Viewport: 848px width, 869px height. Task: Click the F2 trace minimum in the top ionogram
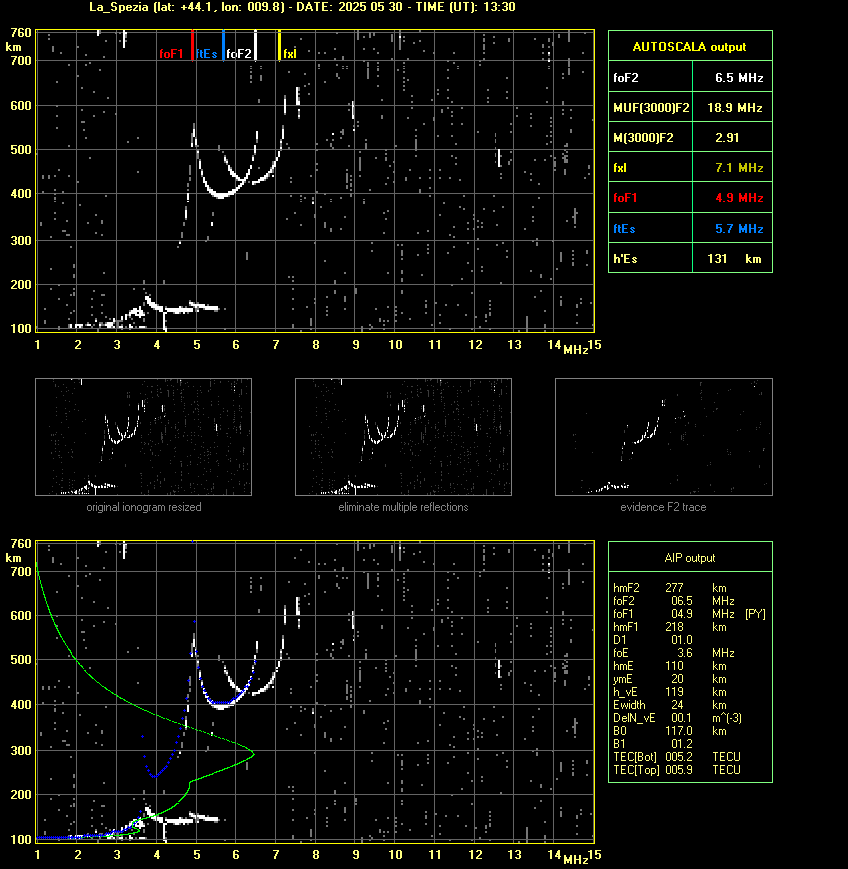221,195
